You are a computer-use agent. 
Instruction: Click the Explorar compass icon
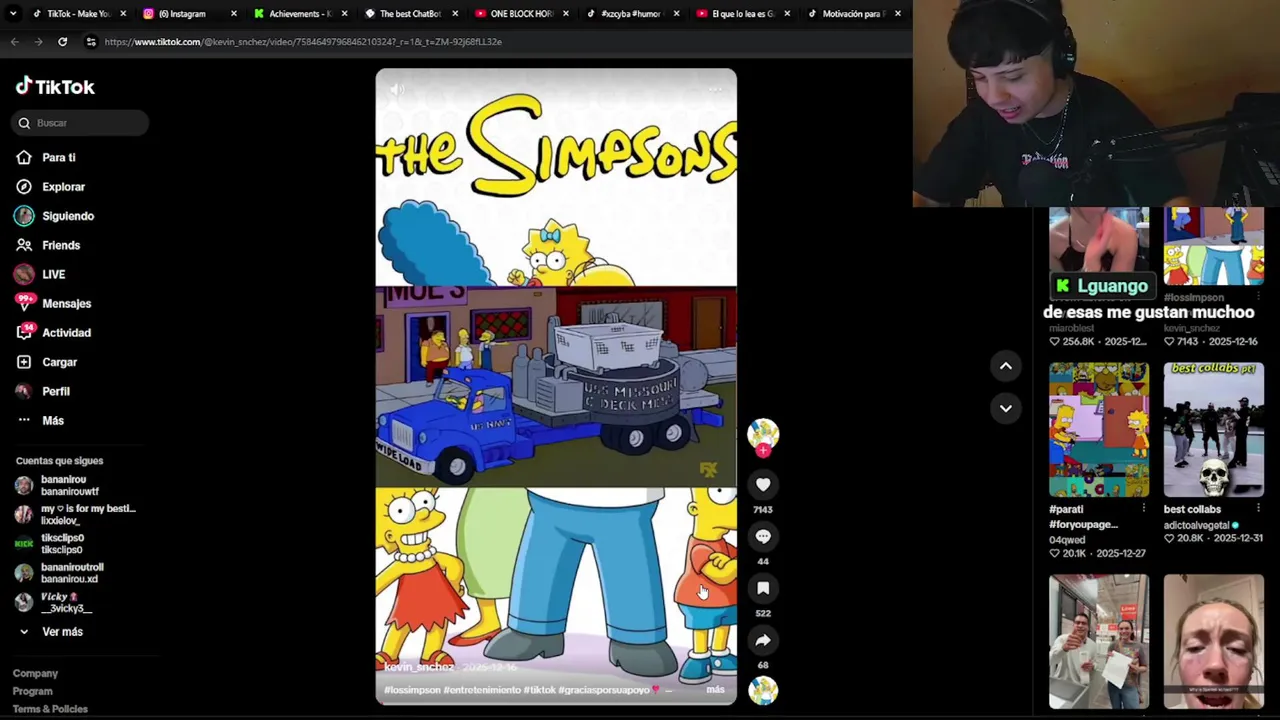(24, 187)
